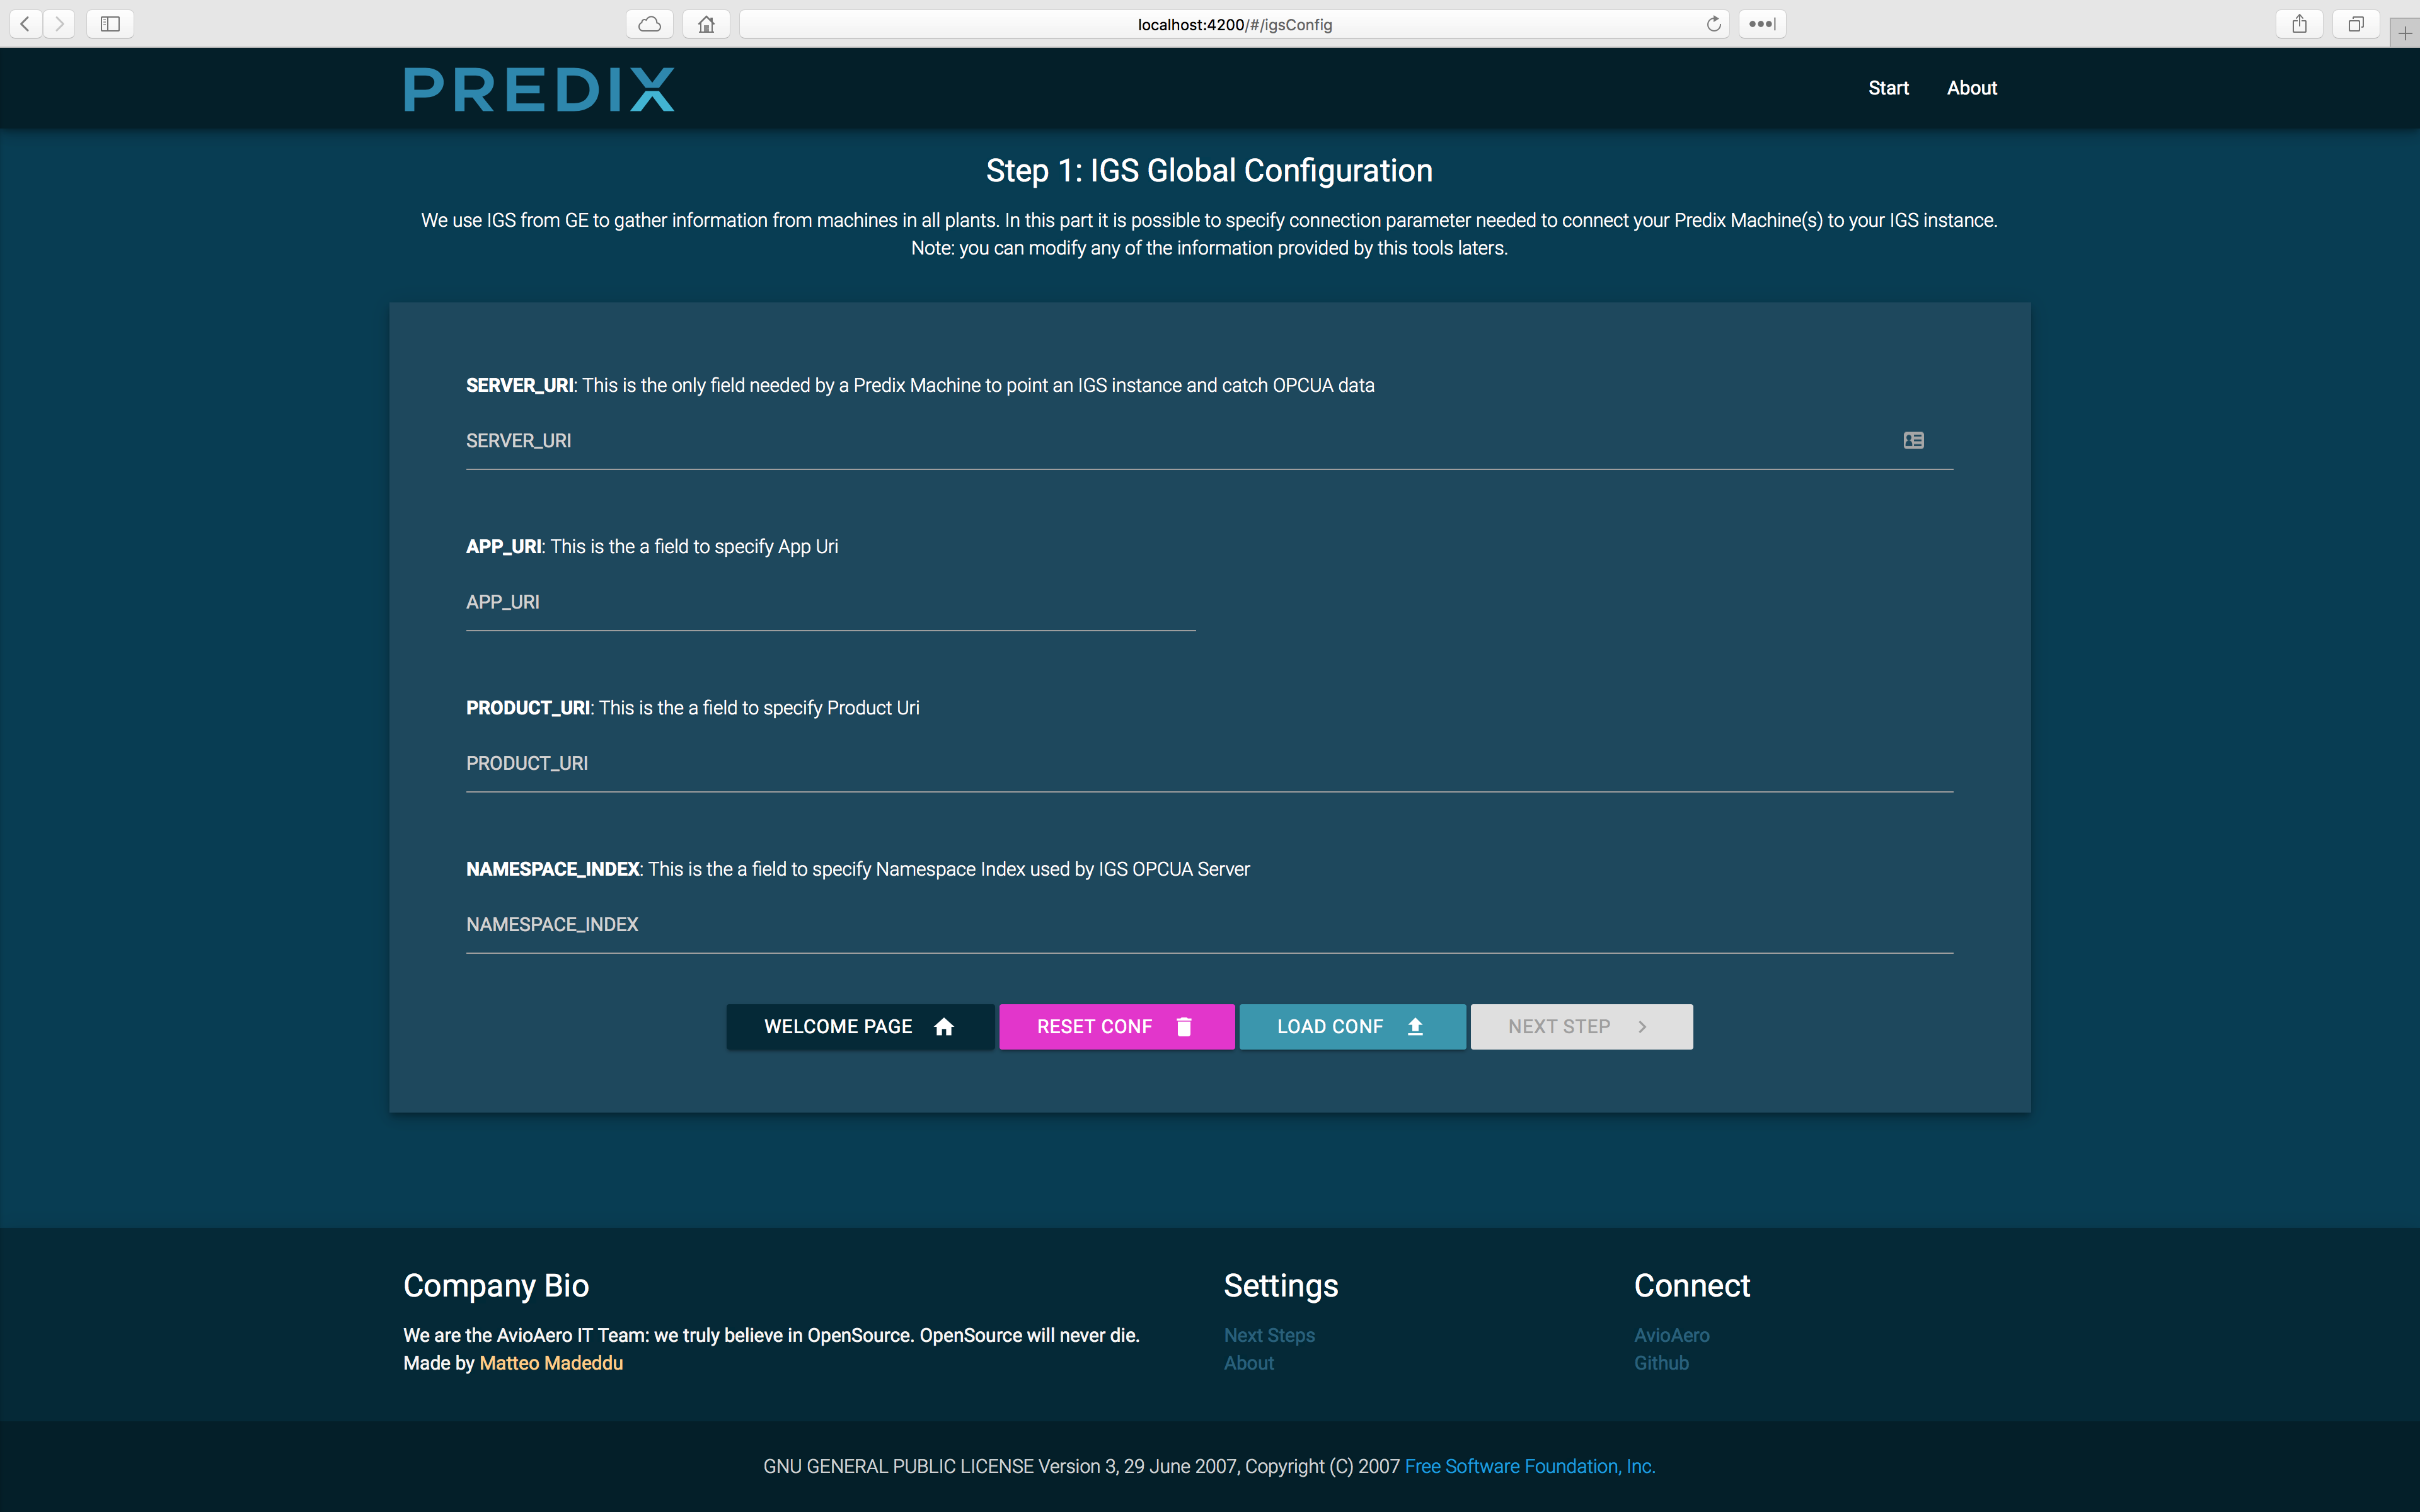Toggle the Safari sidebar icon
The image size is (2420, 1512).
coord(110,24)
